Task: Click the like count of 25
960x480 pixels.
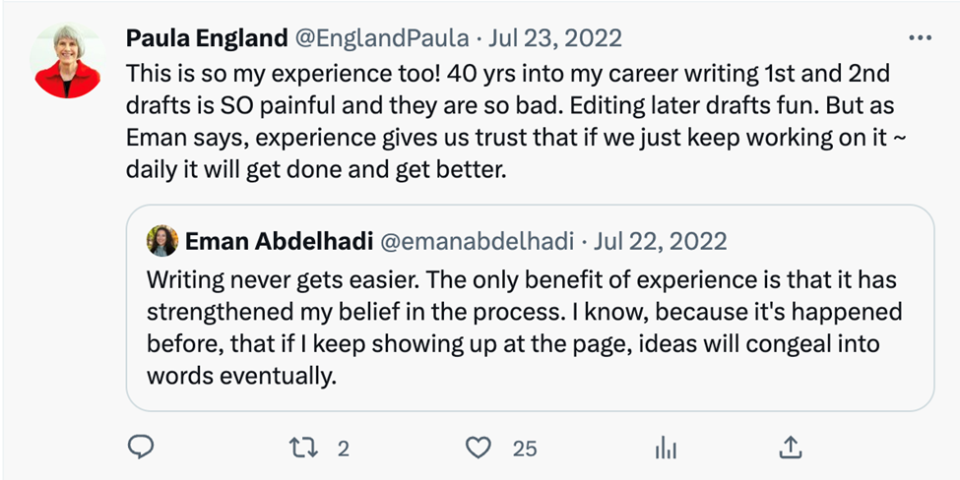Action: pos(525,448)
